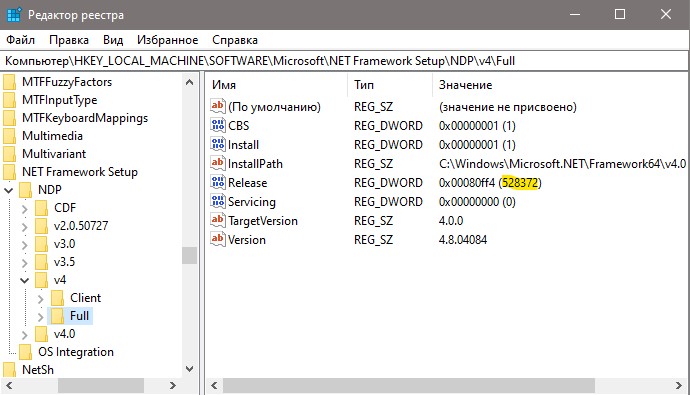The height and width of the screenshot is (395, 690).
Task: Expand the v3.5 tree node
Action: pyautogui.click(x=25, y=263)
